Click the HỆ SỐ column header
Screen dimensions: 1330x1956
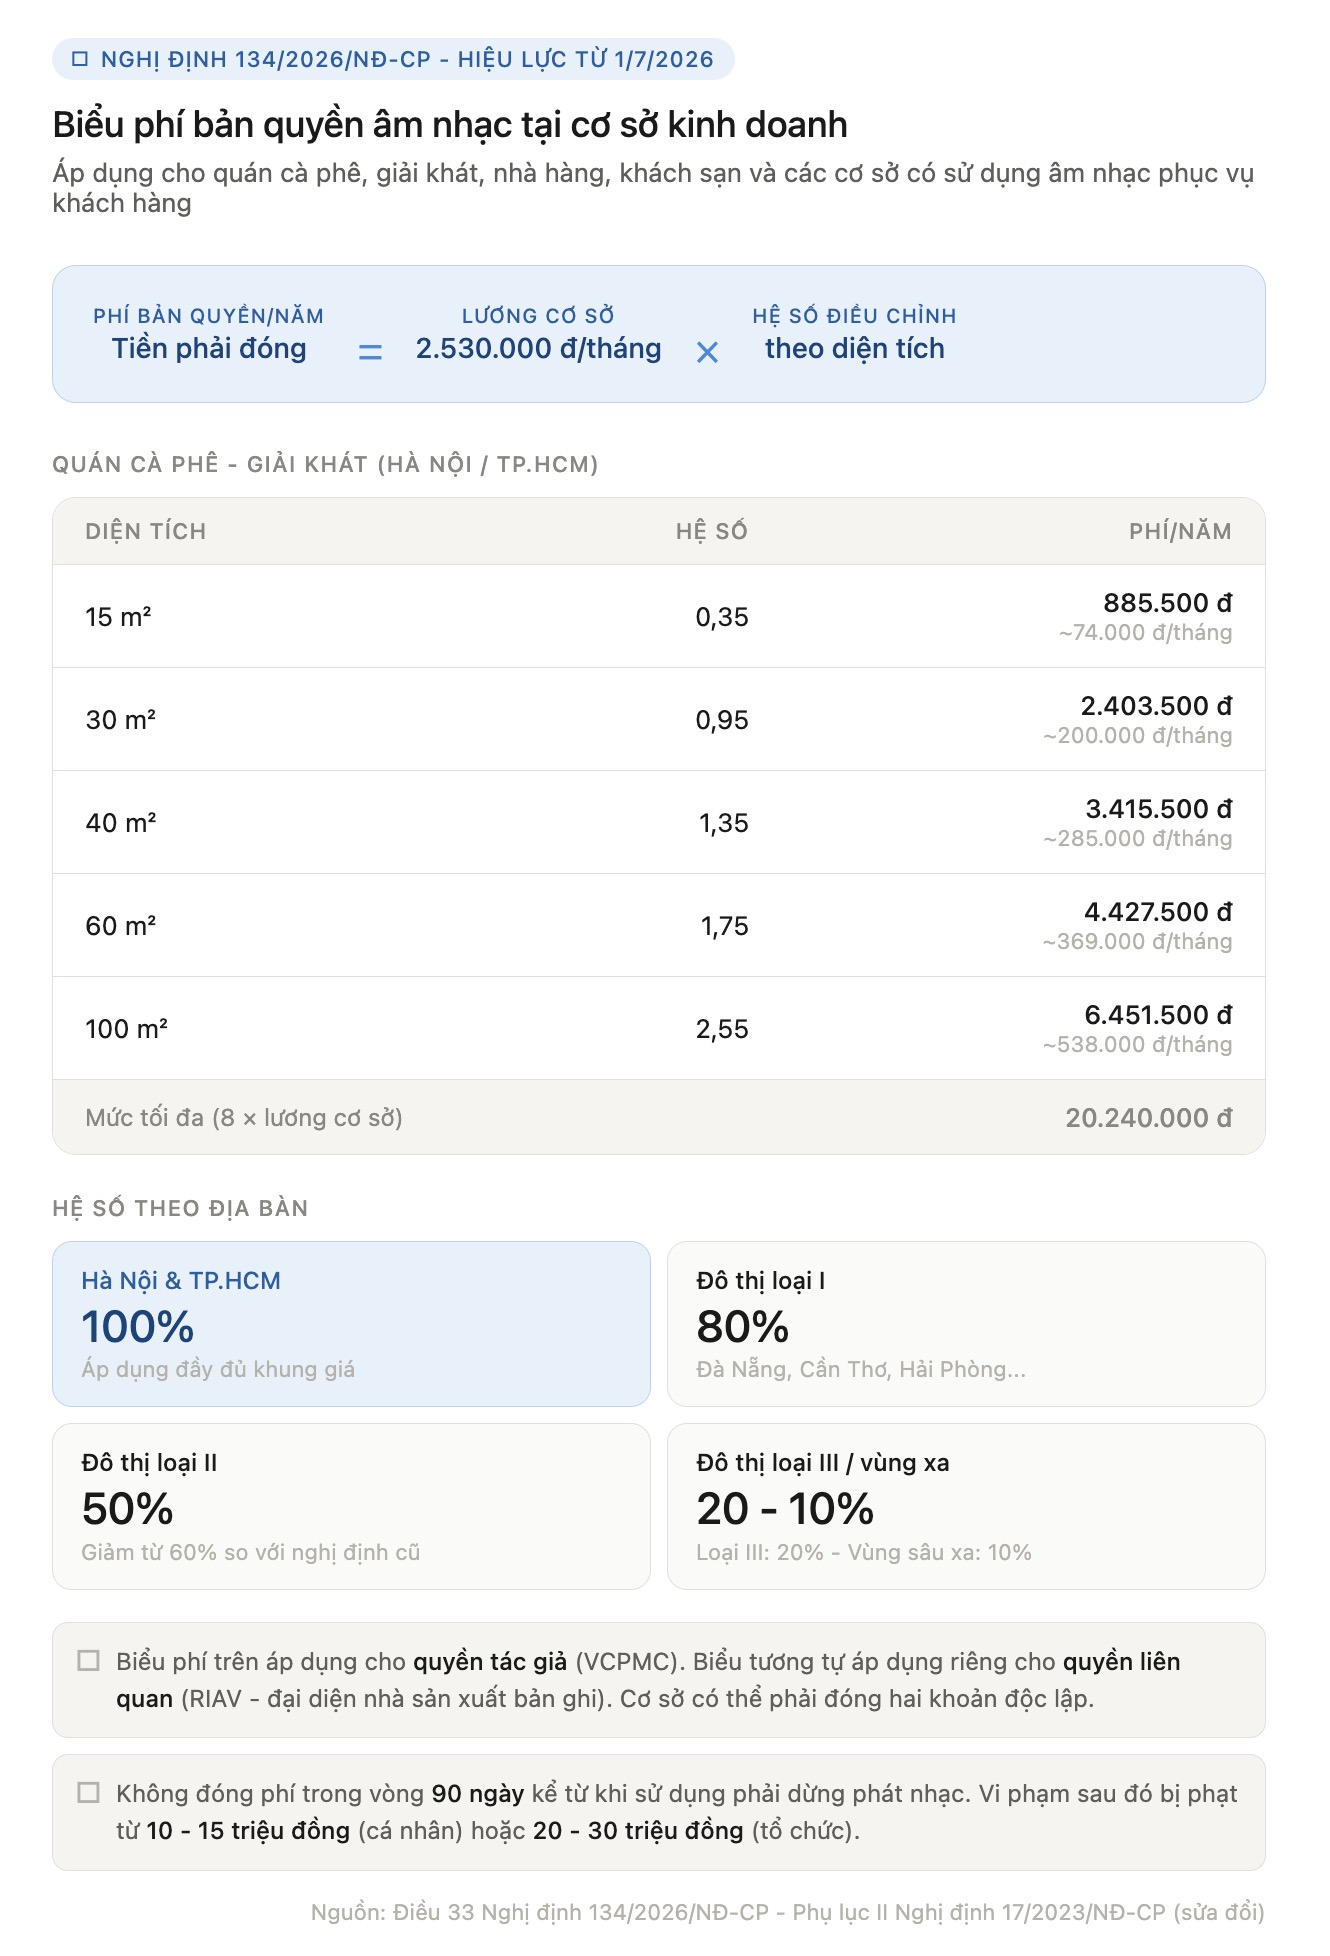711,531
